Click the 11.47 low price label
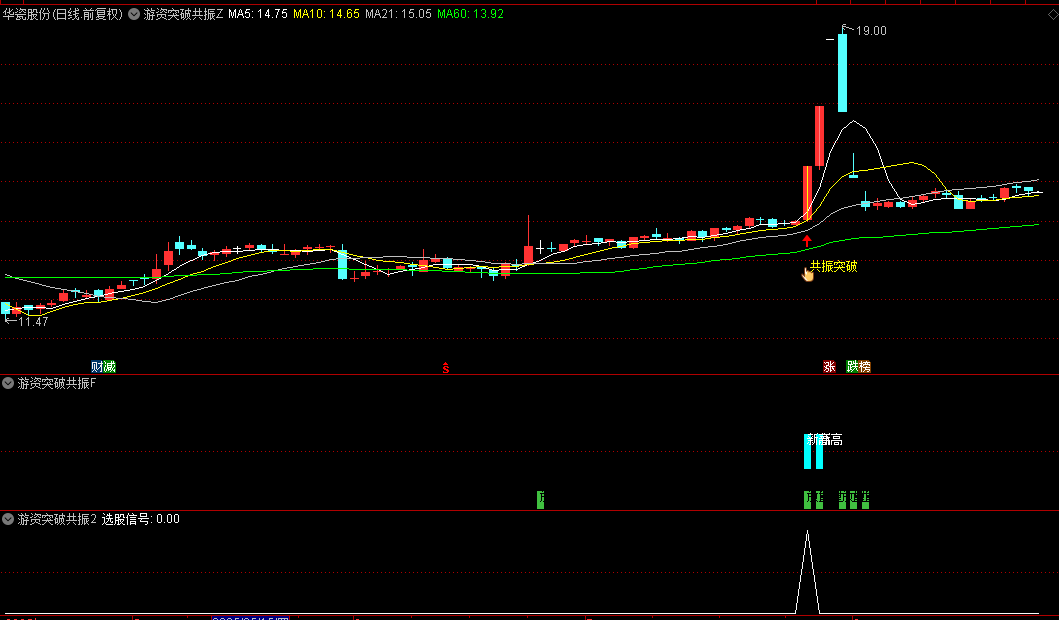 [33, 322]
